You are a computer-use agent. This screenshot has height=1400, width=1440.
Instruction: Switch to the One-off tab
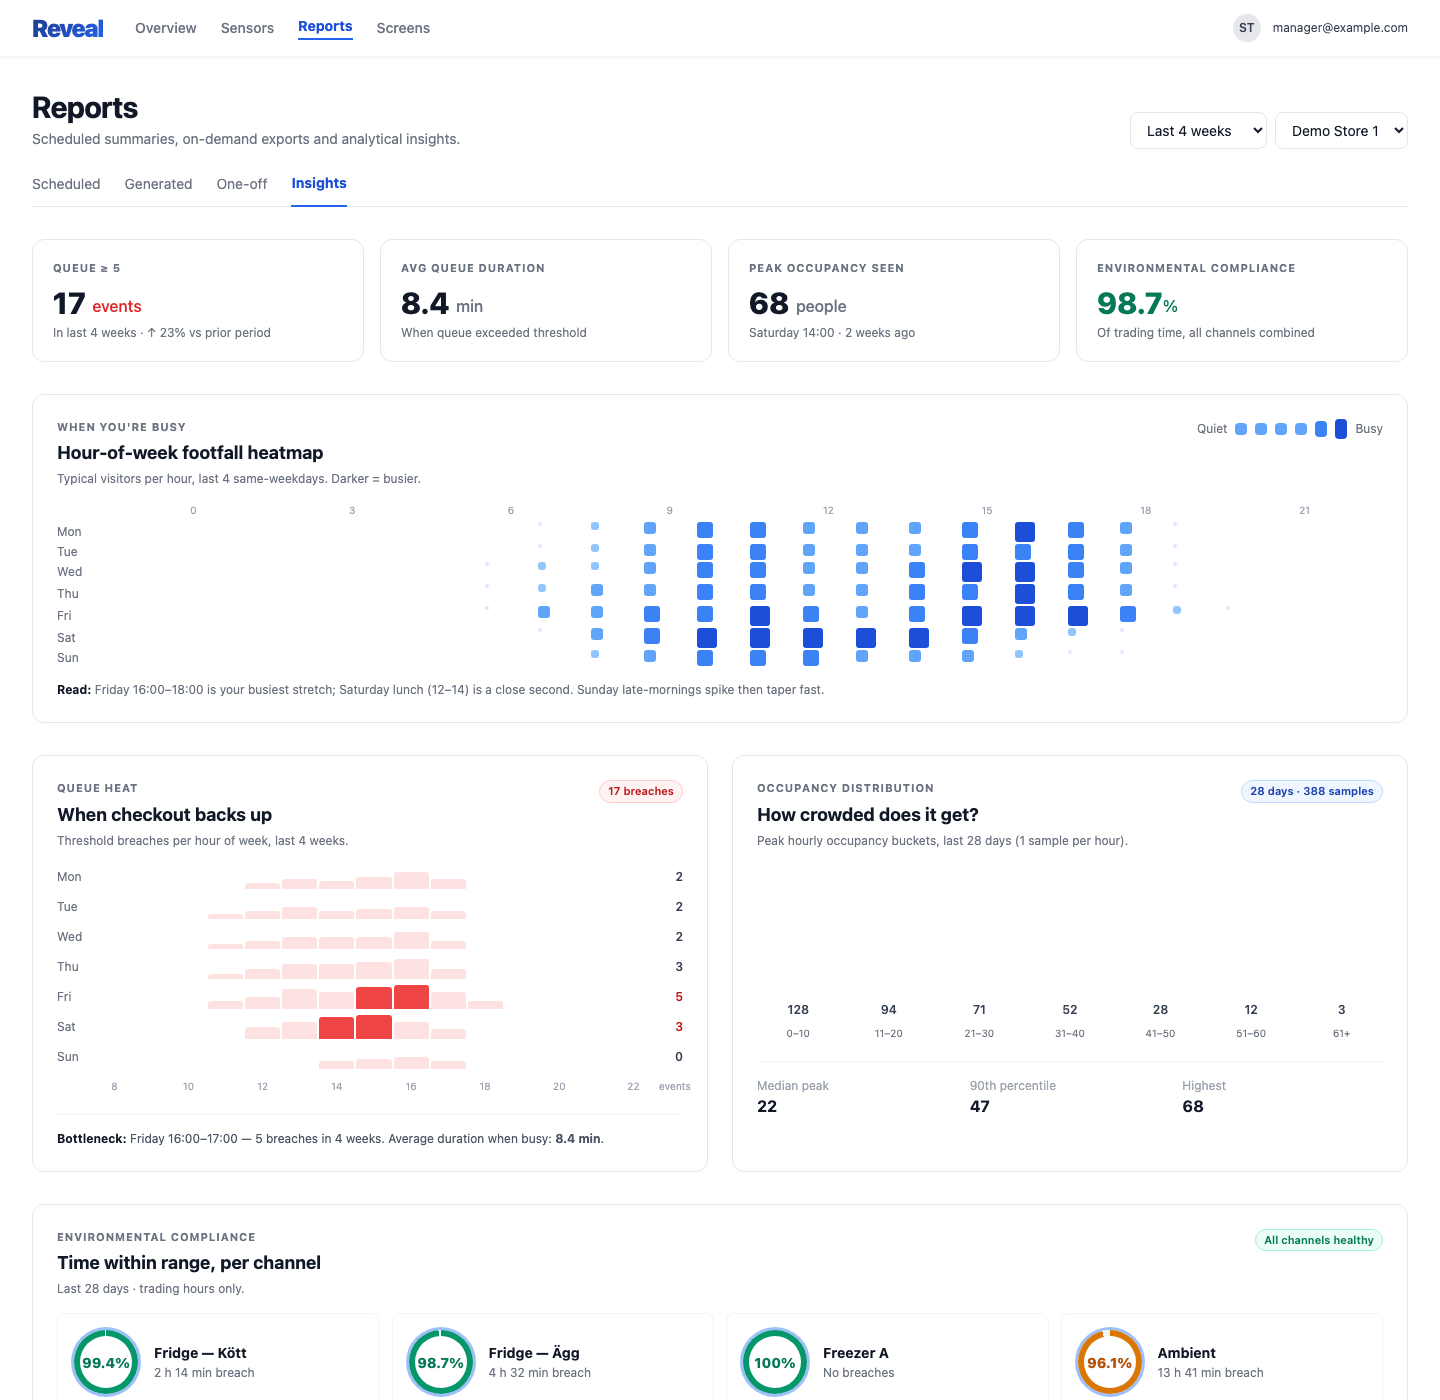[242, 184]
